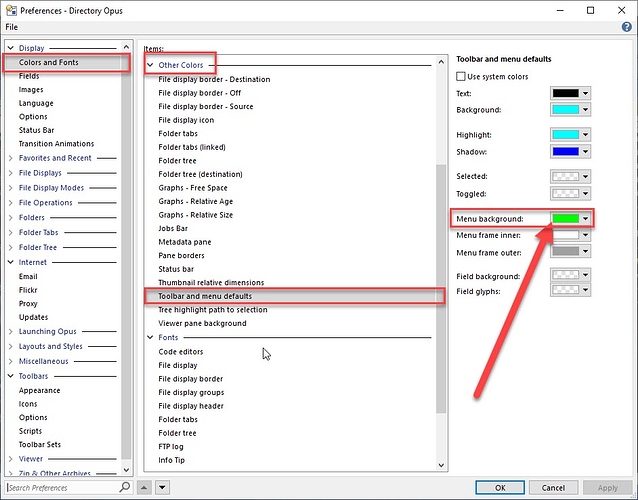638x500 pixels.
Task: Expand File Displays category
Action: click(11, 173)
